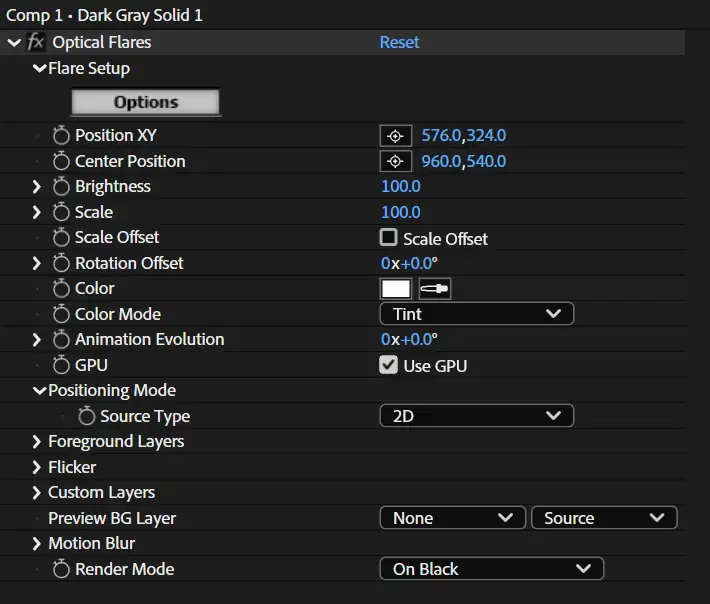Toggle stopwatch for Brightness
The width and height of the screenshot is (710, 604).
pyautogui.click(x=61, y=186)
